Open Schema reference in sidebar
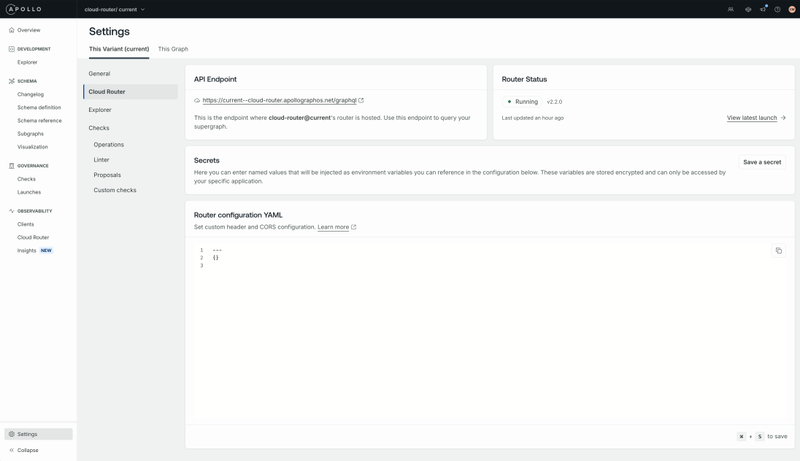Screen dimensions: 800x461 (x=39, y=121)
